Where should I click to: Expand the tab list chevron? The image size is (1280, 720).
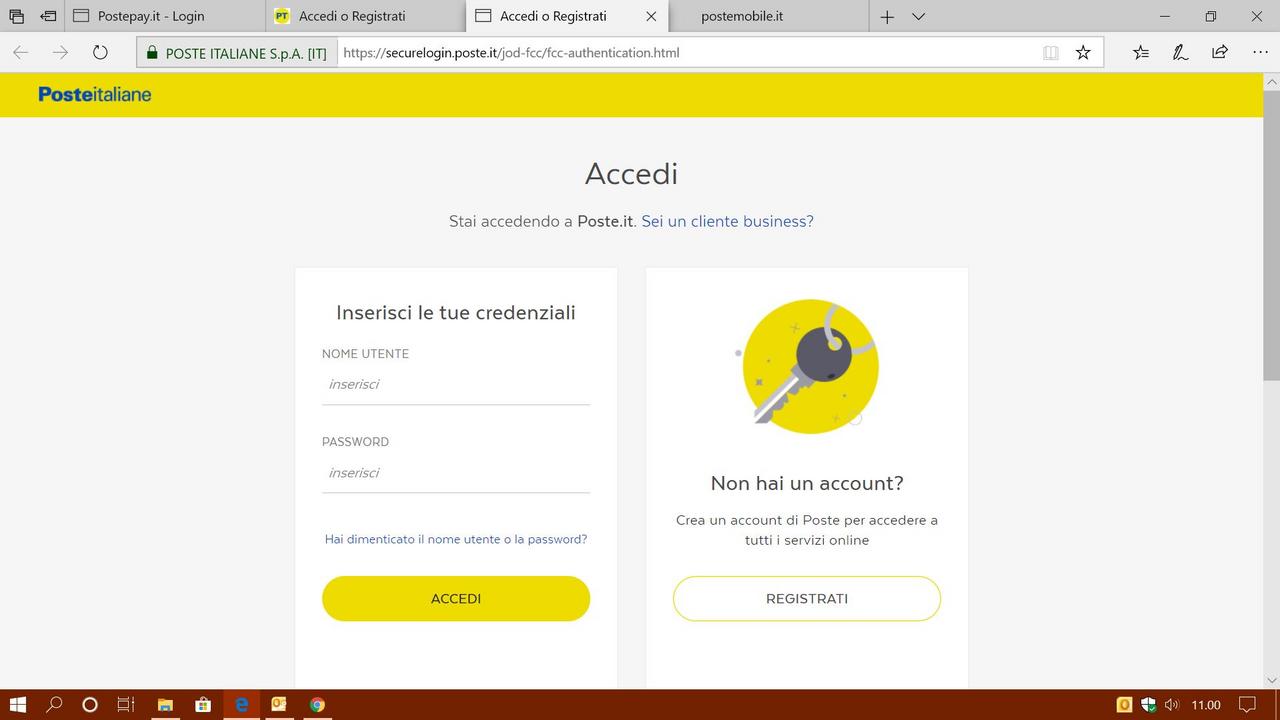(919, 16)
